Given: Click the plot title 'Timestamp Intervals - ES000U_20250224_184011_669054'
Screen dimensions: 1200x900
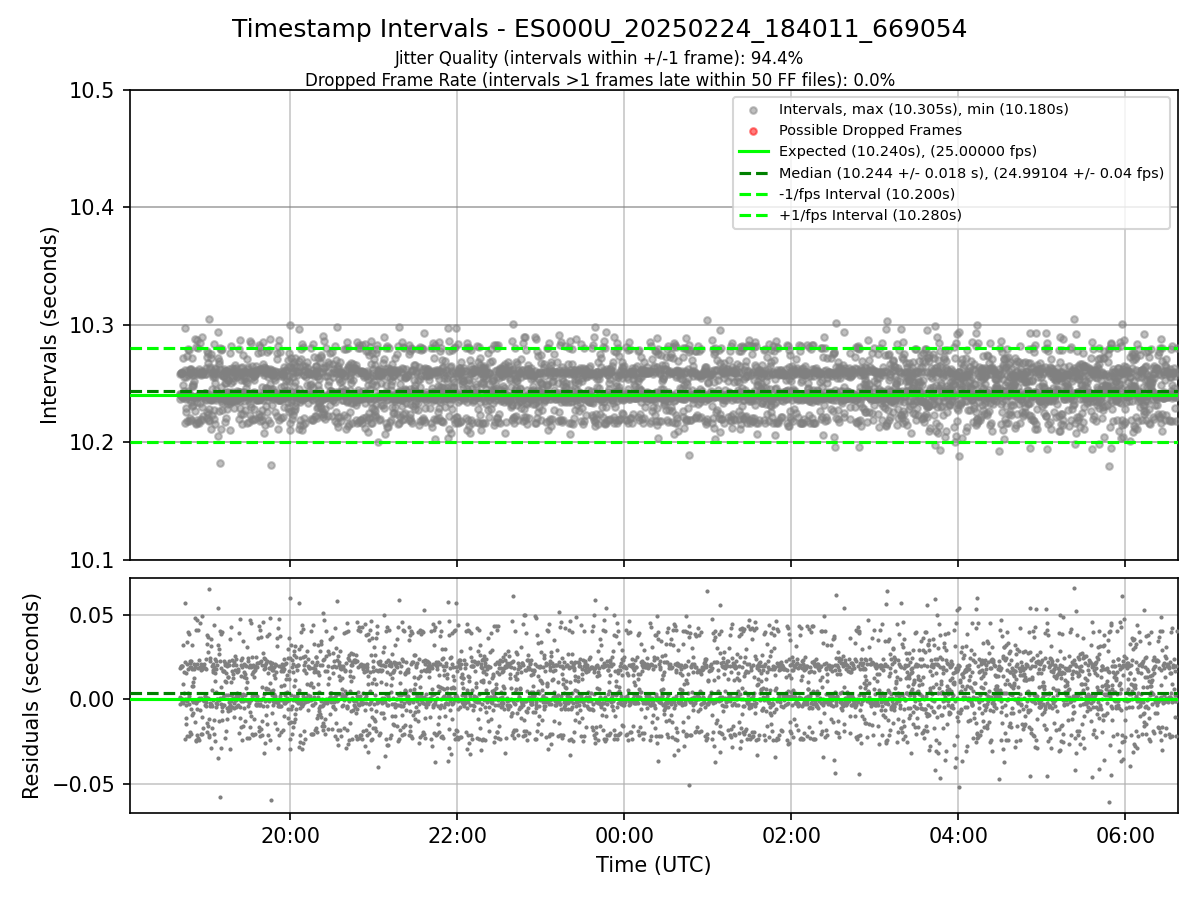Looking at the screenshot, I should coord(599,29).
